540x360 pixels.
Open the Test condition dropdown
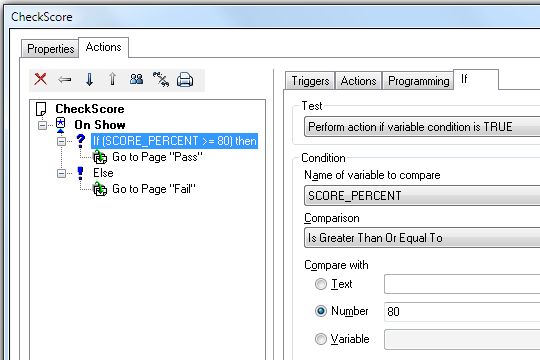(x=422, y=127)
